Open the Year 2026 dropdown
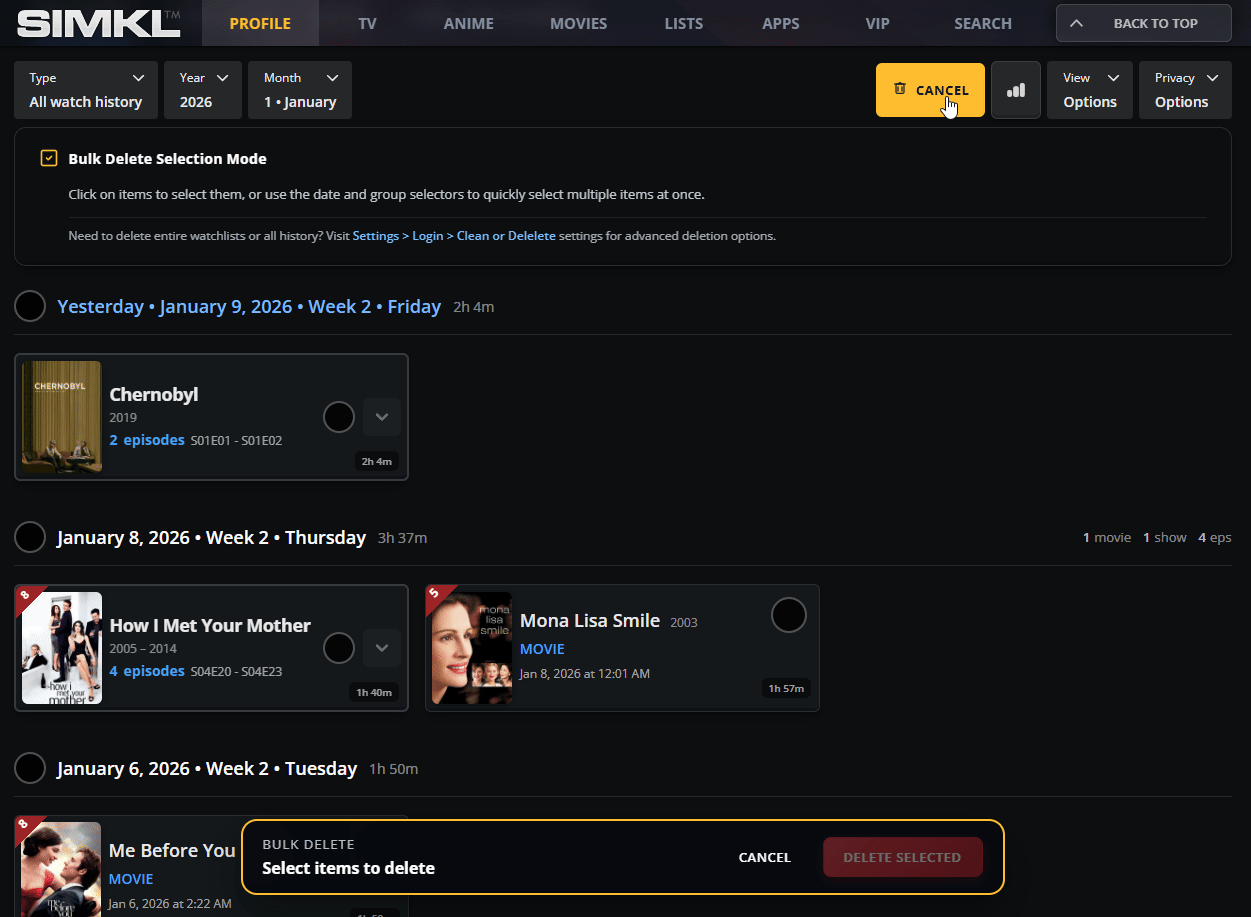The image size is (1251, 917). (x=204, y=90)
